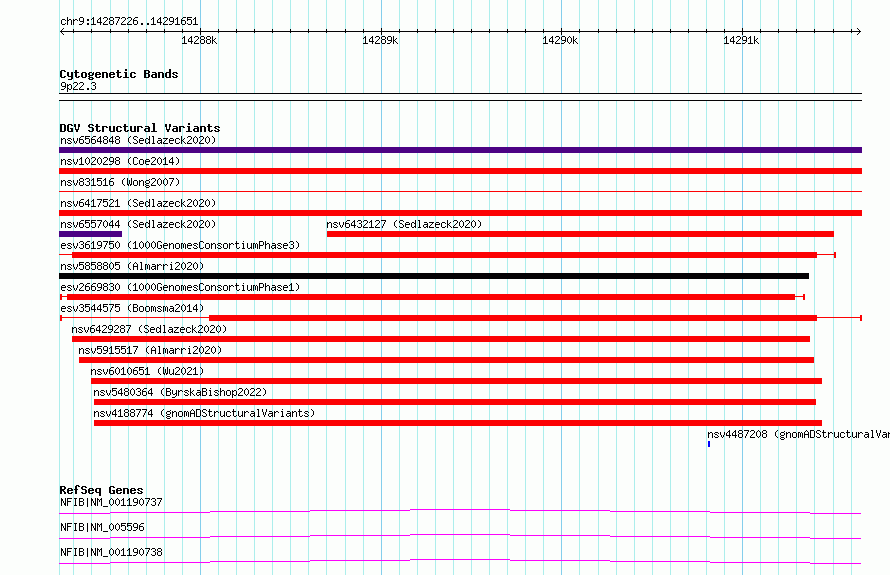Open esv2669830 (1000GenomesConsortiumPhase1) label
The width and height of the screenshot is (890, 575).
click(x=180, y=287)
